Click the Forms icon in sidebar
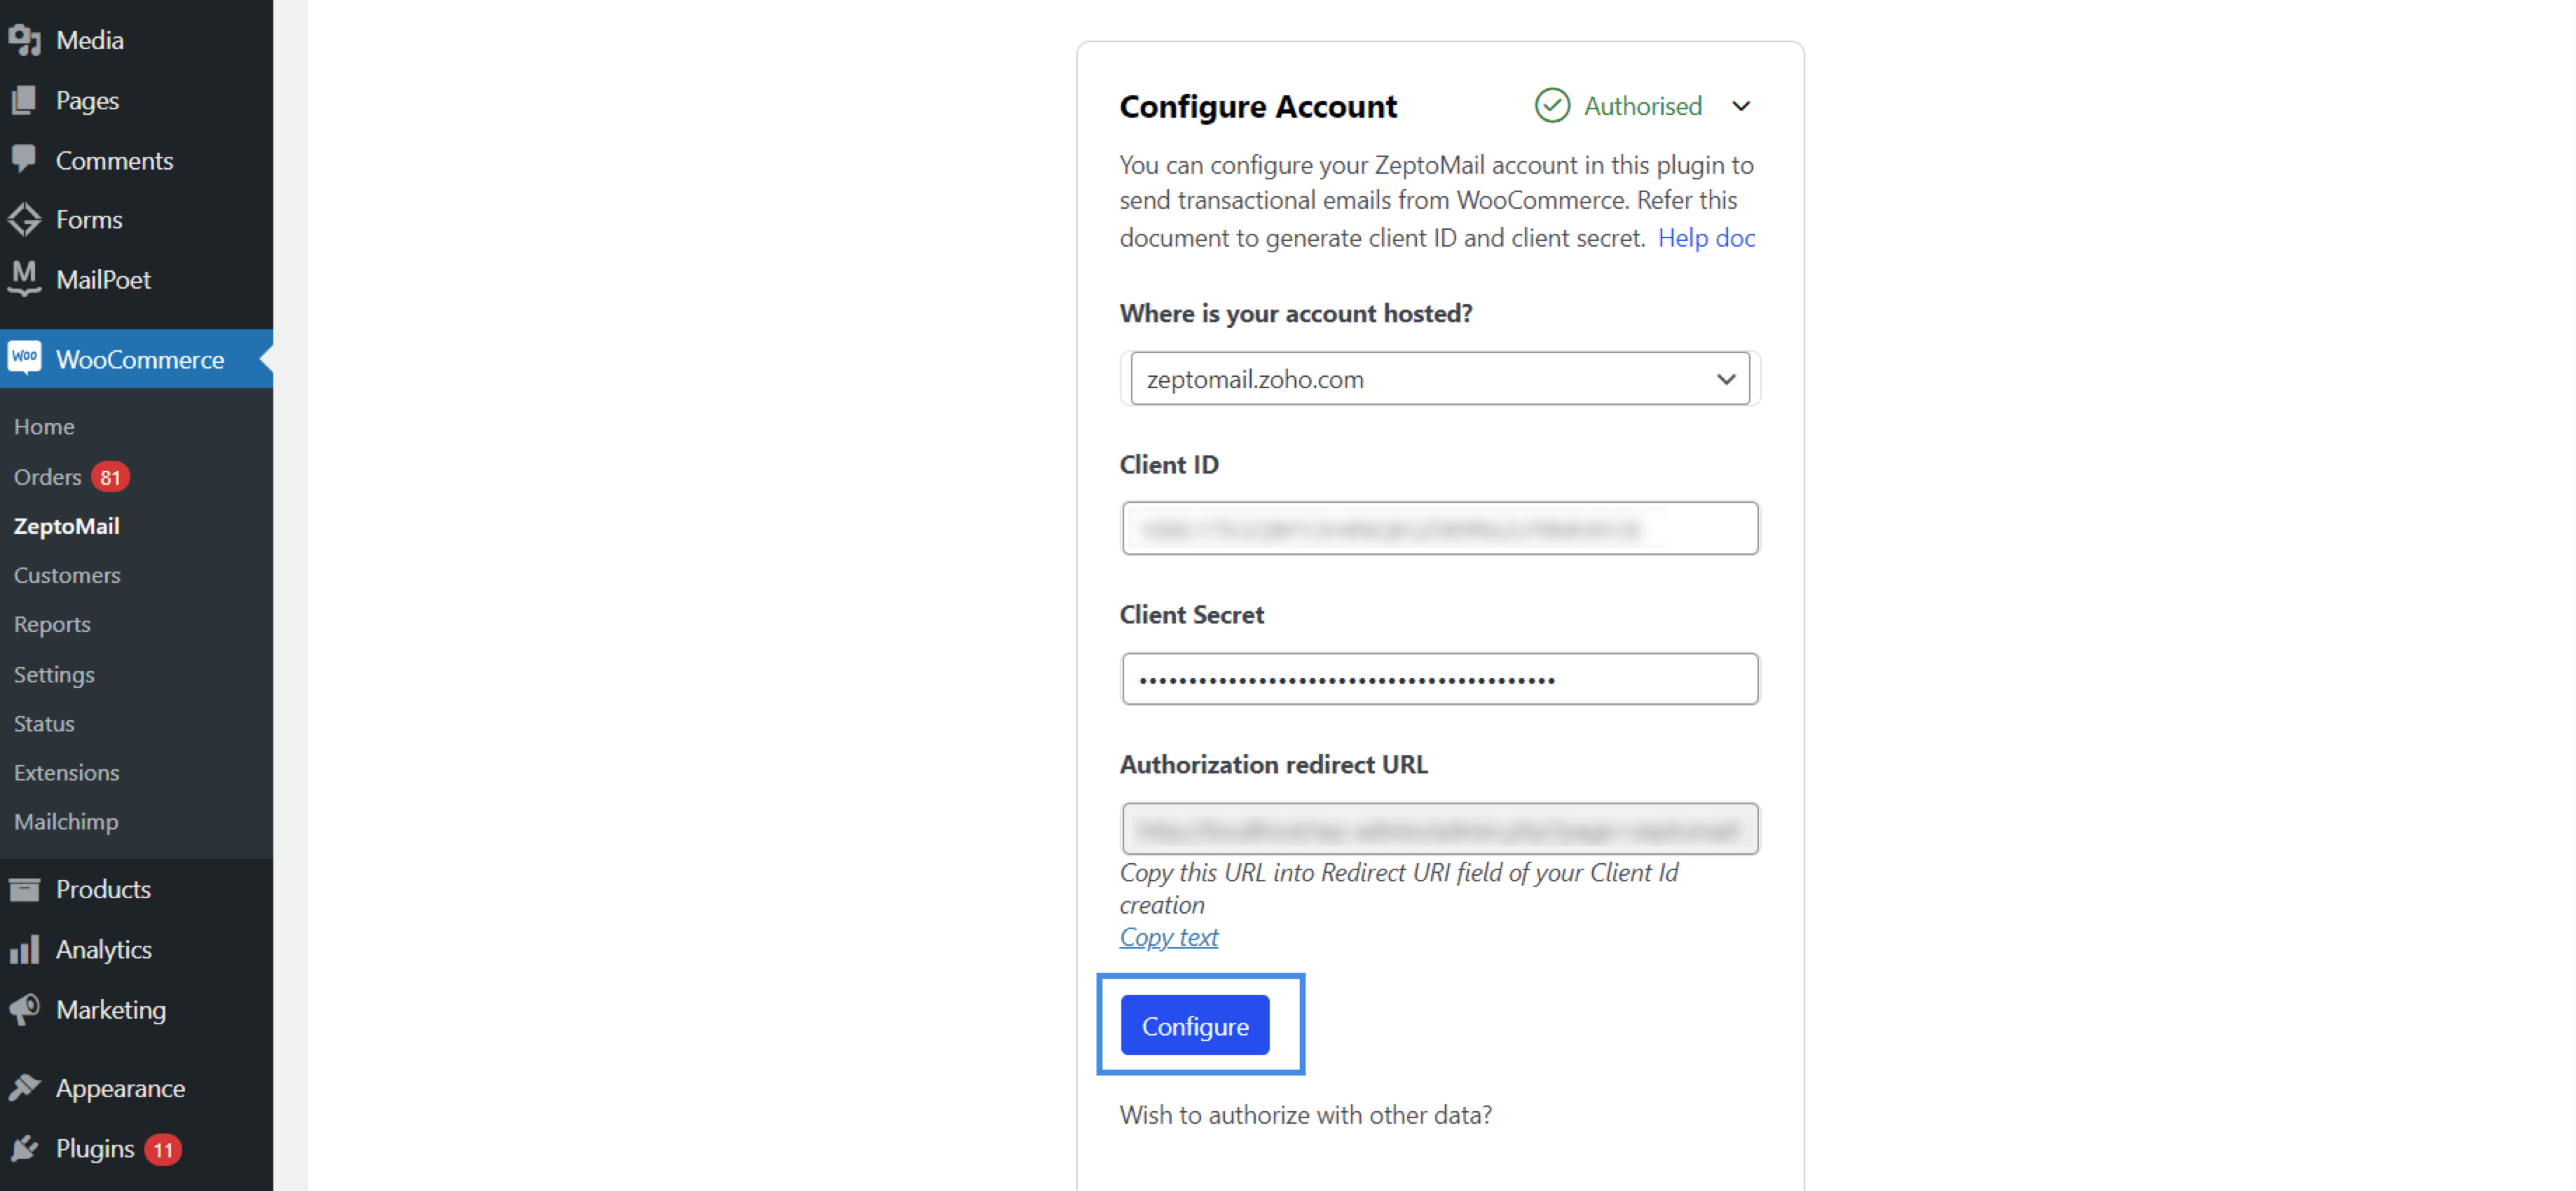The image size is (2576, 1191). click(24, 220)
